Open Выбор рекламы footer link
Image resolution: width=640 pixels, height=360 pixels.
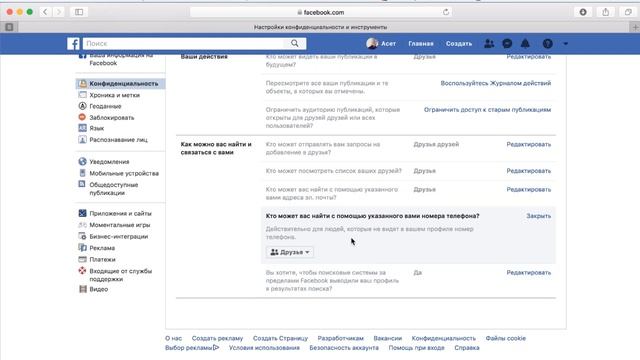[192, 348]
